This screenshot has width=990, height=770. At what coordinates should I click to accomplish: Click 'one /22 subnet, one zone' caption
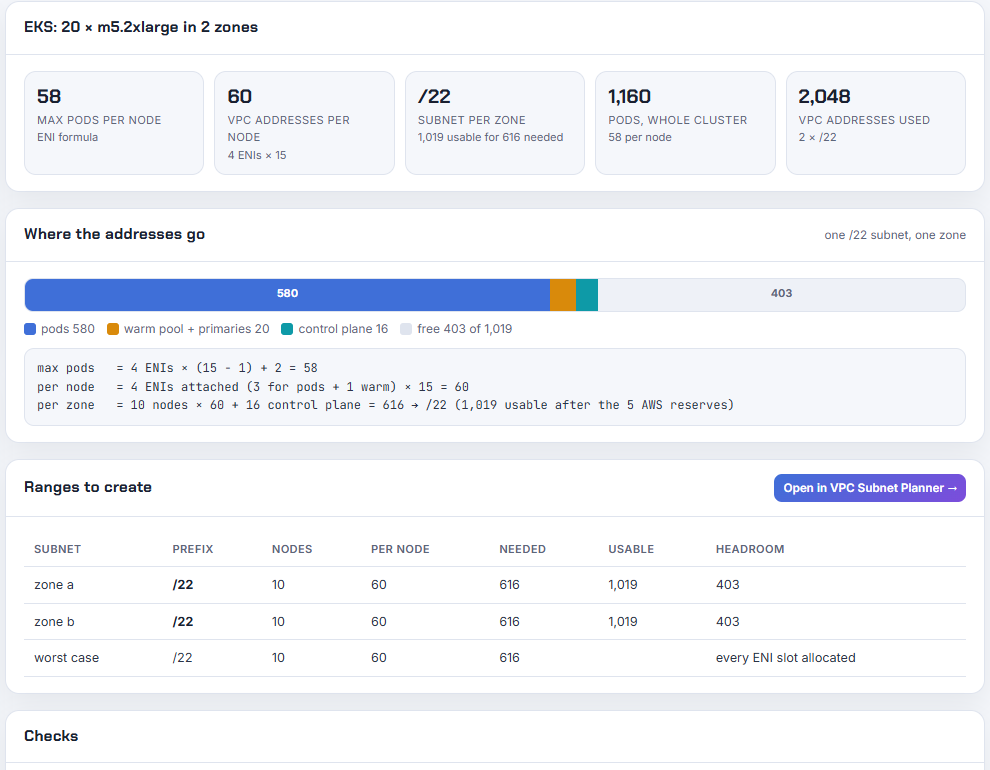(895, 235)
